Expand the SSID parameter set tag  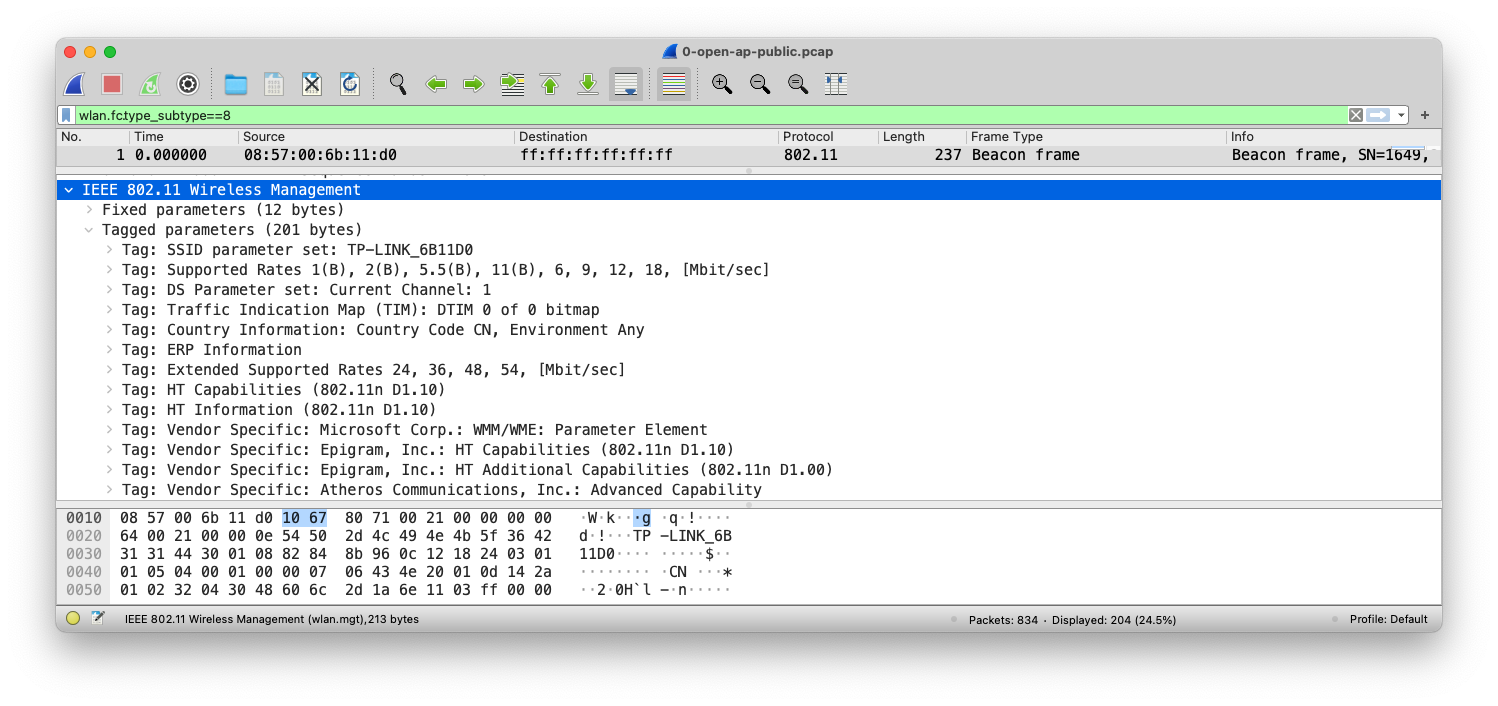110,250
